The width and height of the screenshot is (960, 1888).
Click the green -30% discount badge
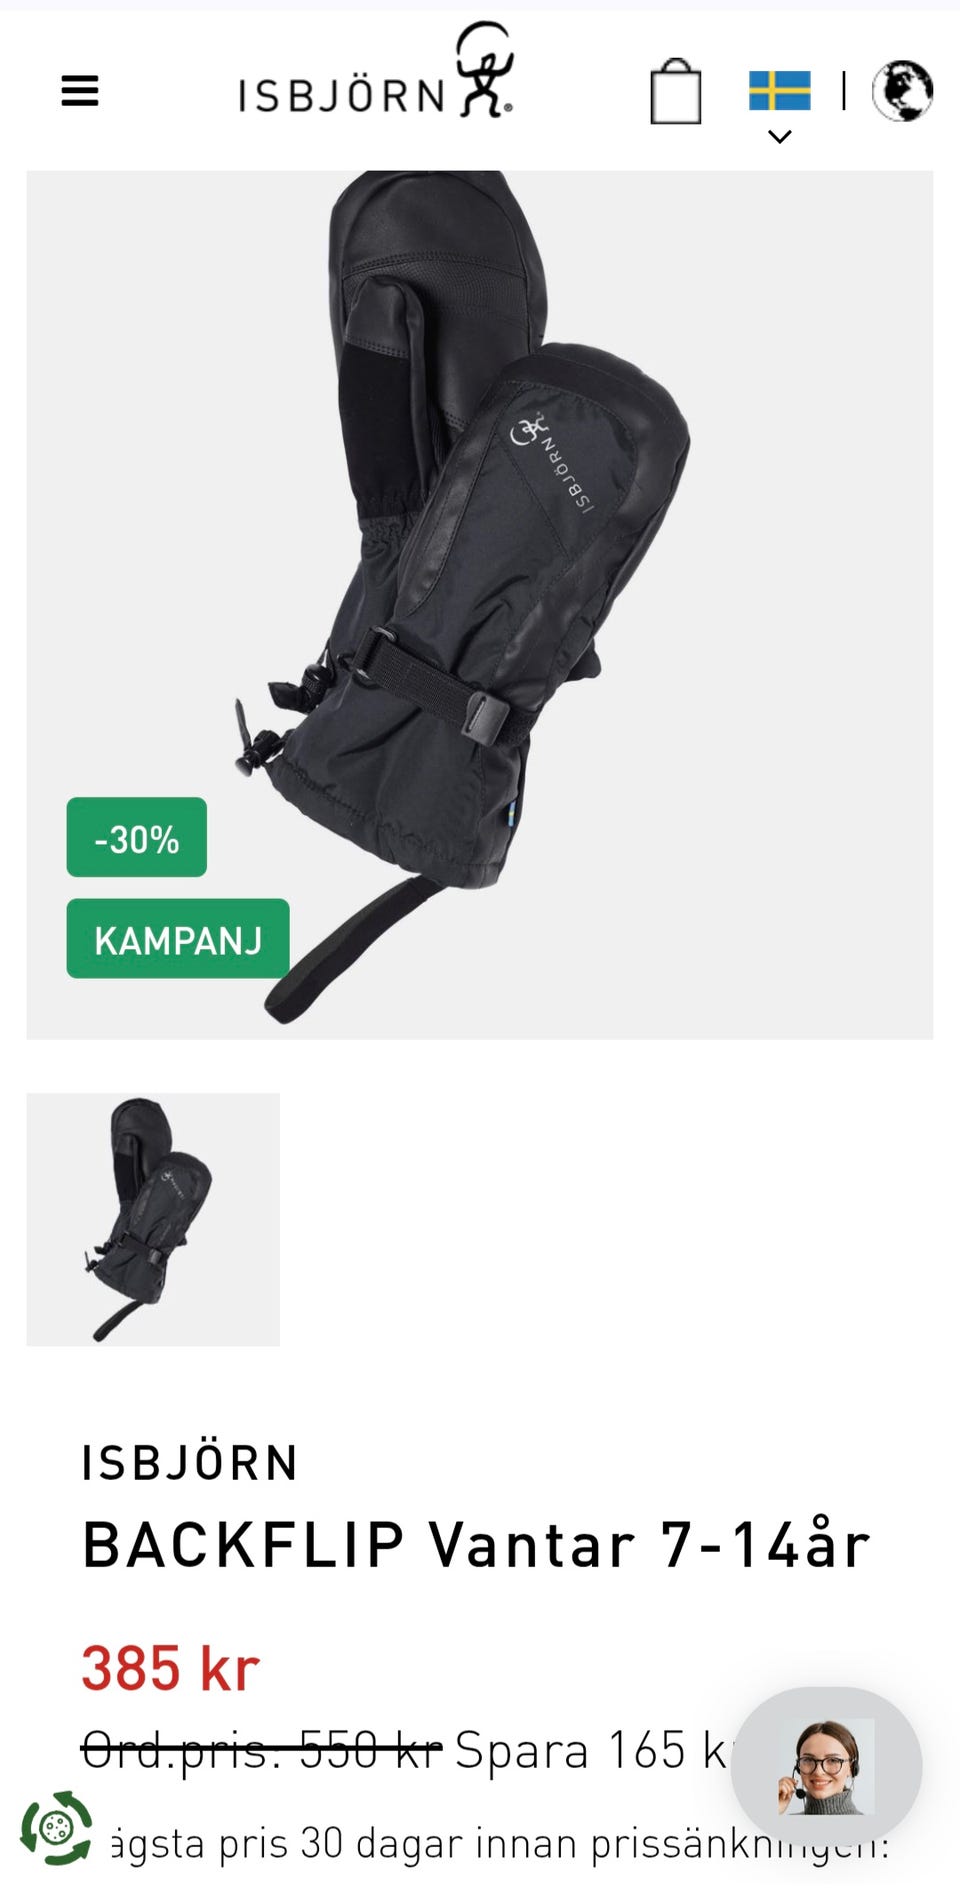point(137,837)
